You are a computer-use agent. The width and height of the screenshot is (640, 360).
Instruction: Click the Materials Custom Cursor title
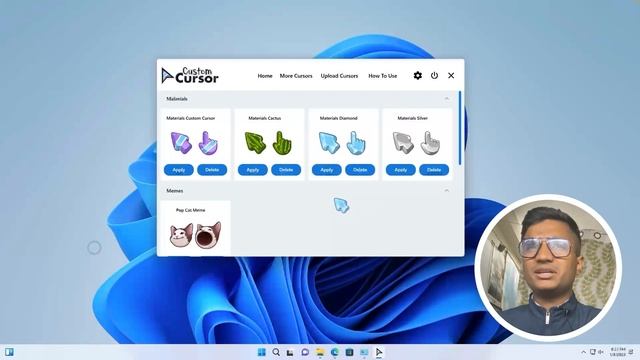click(191, 118)
